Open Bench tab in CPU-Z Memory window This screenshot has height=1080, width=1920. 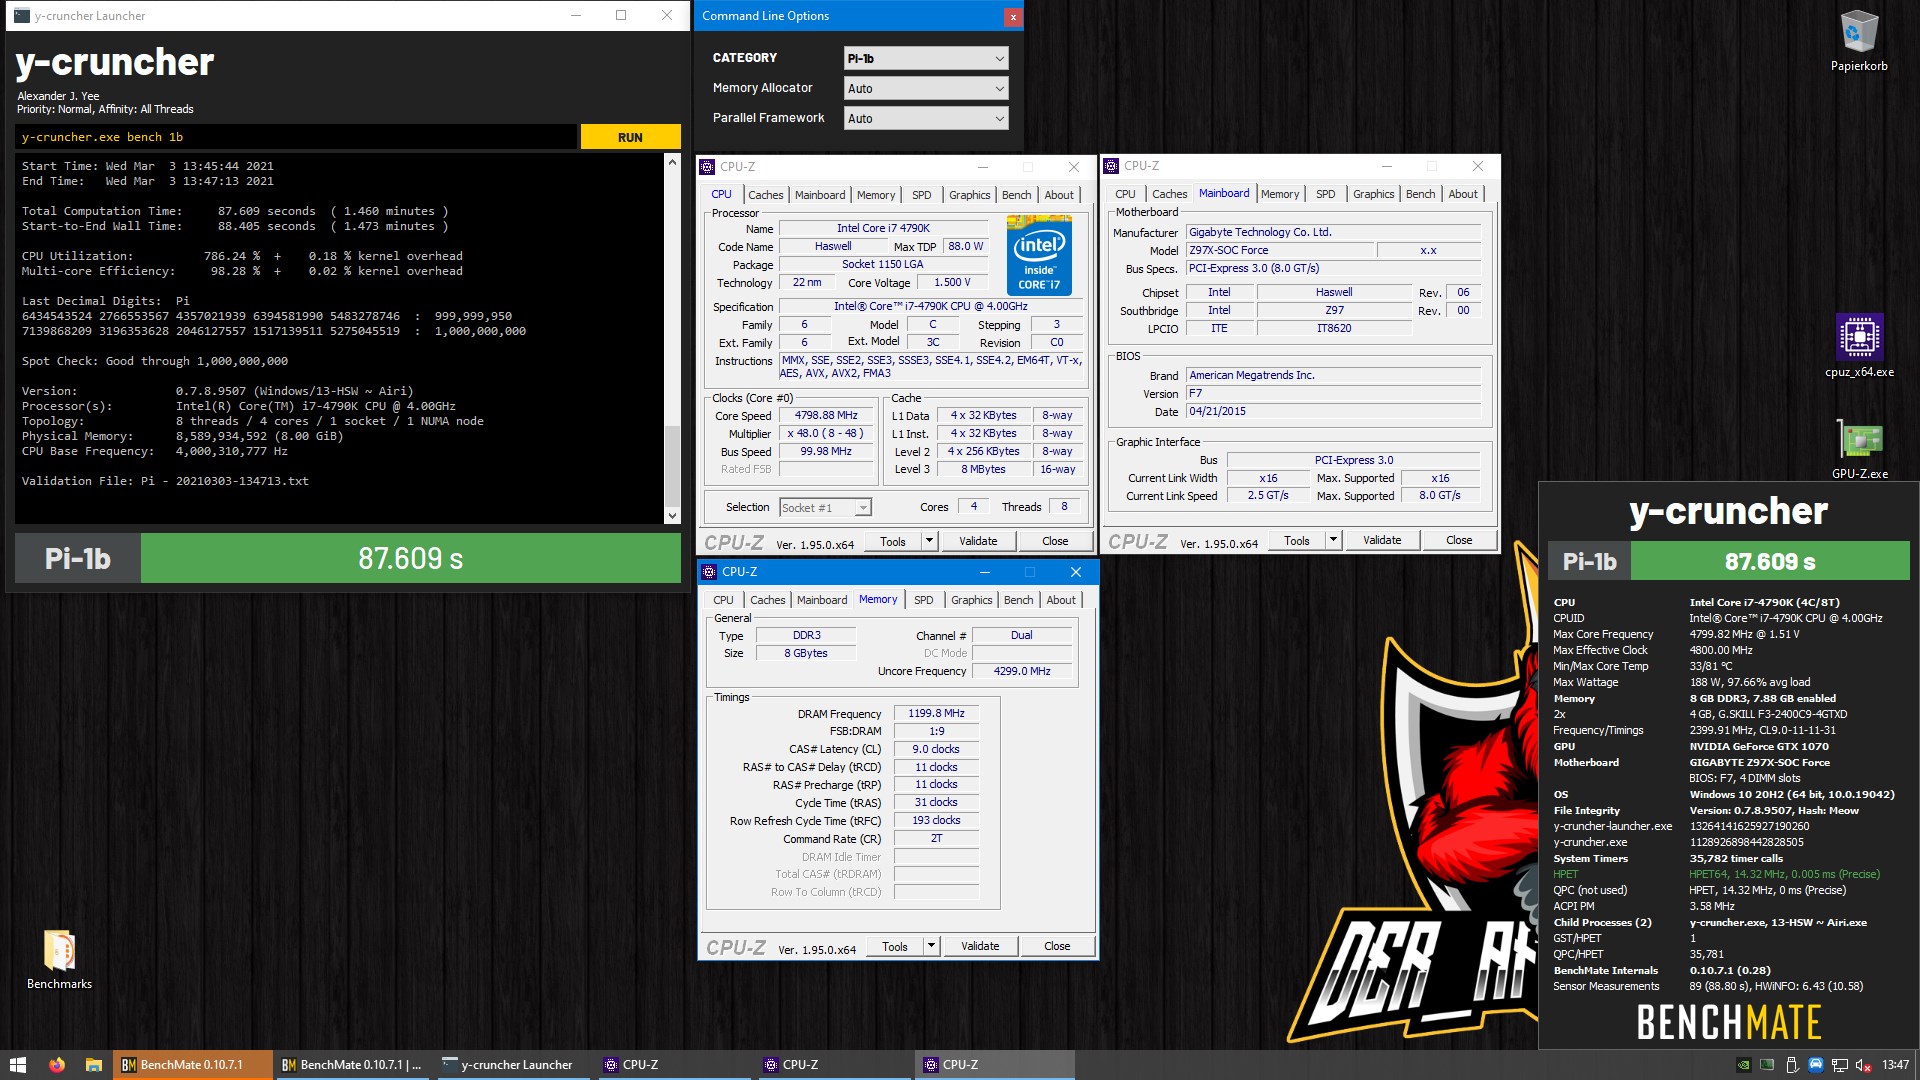pyautogui.click(x=1019, y=600)
